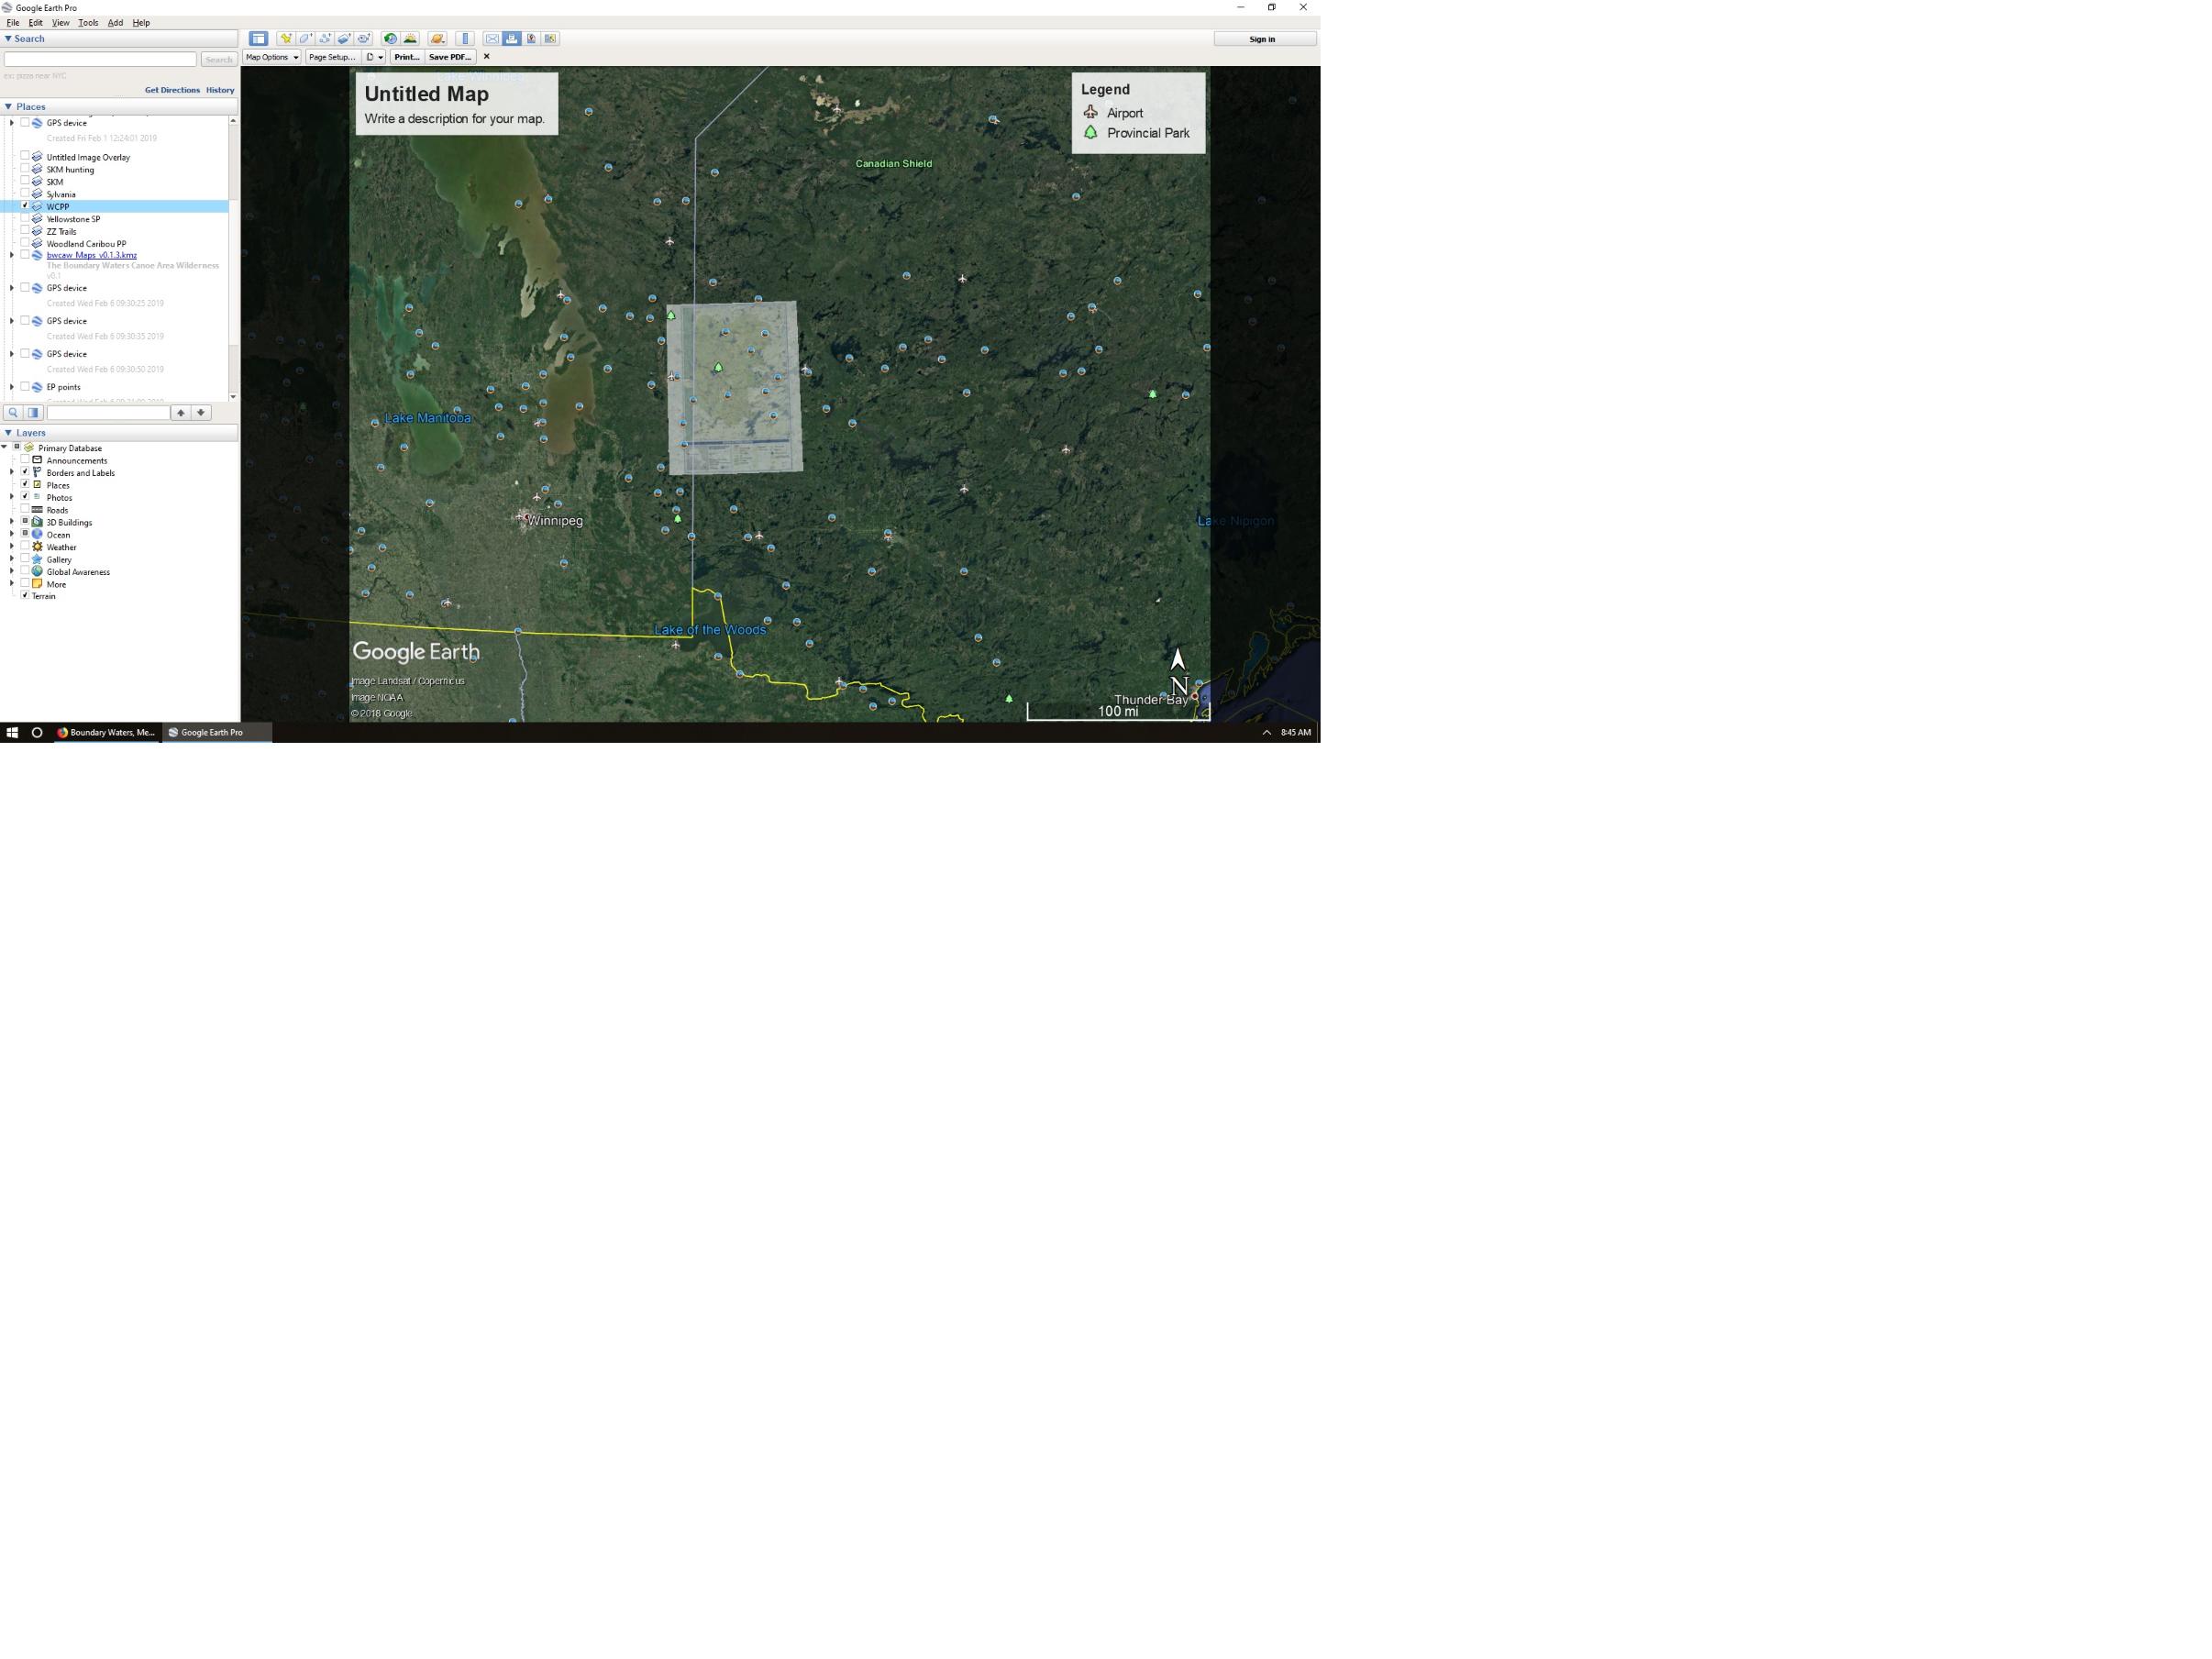Click the Get Directions link

pos(174,90)
